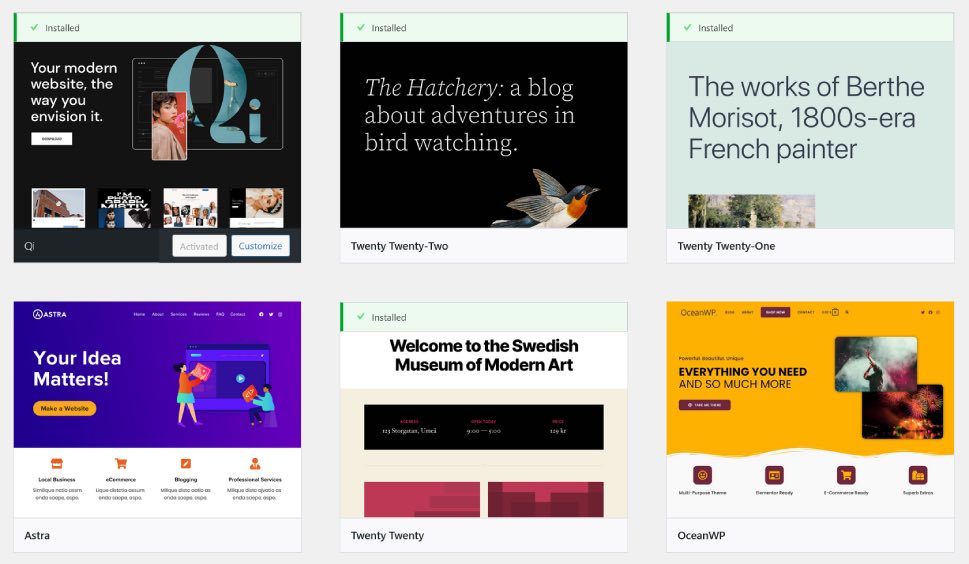Click Blogging icon in Astra preview

185,463
